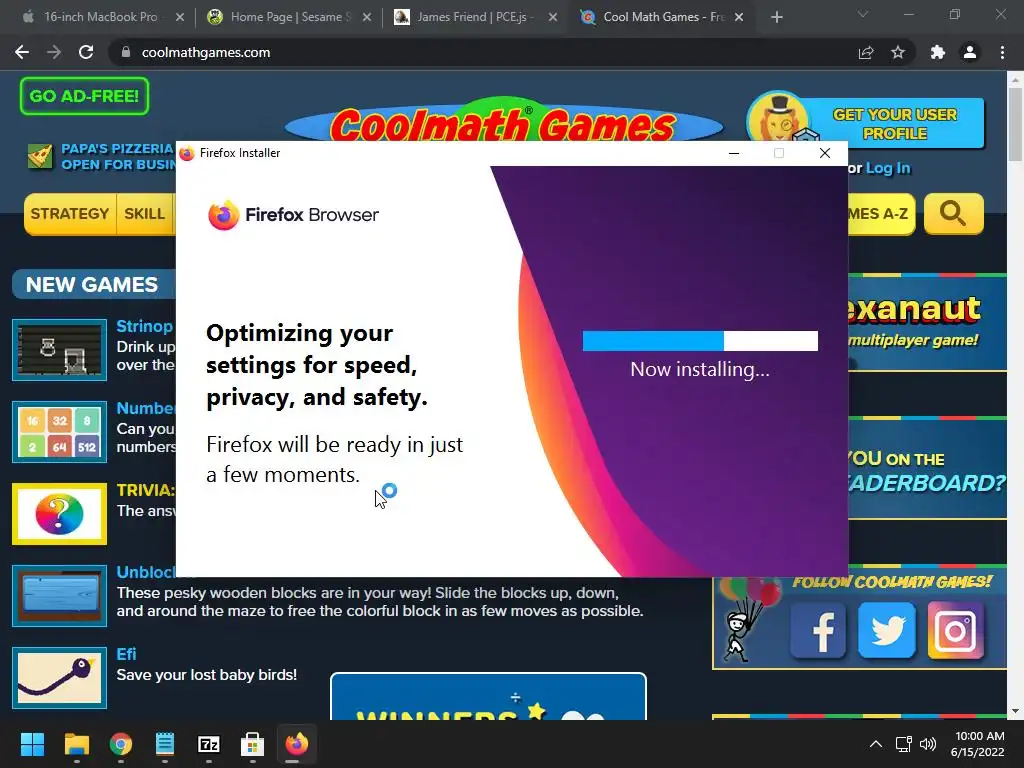Close the Sesame Home Page tab
This screenshot has width=1024, height=768.
tap(367, 17)
